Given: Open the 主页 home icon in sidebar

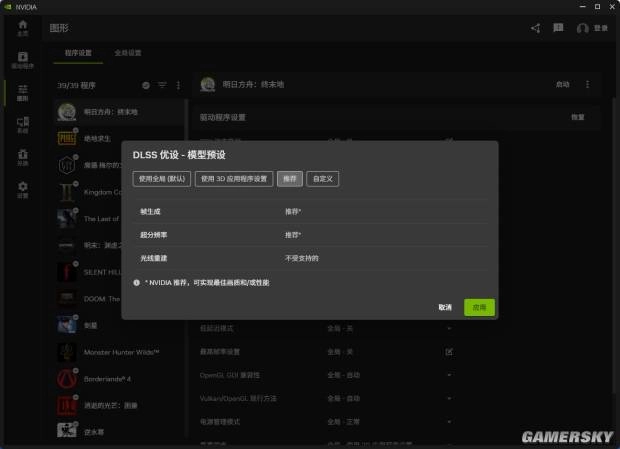Looking at the screenshot, I should [x=23, y=29].
